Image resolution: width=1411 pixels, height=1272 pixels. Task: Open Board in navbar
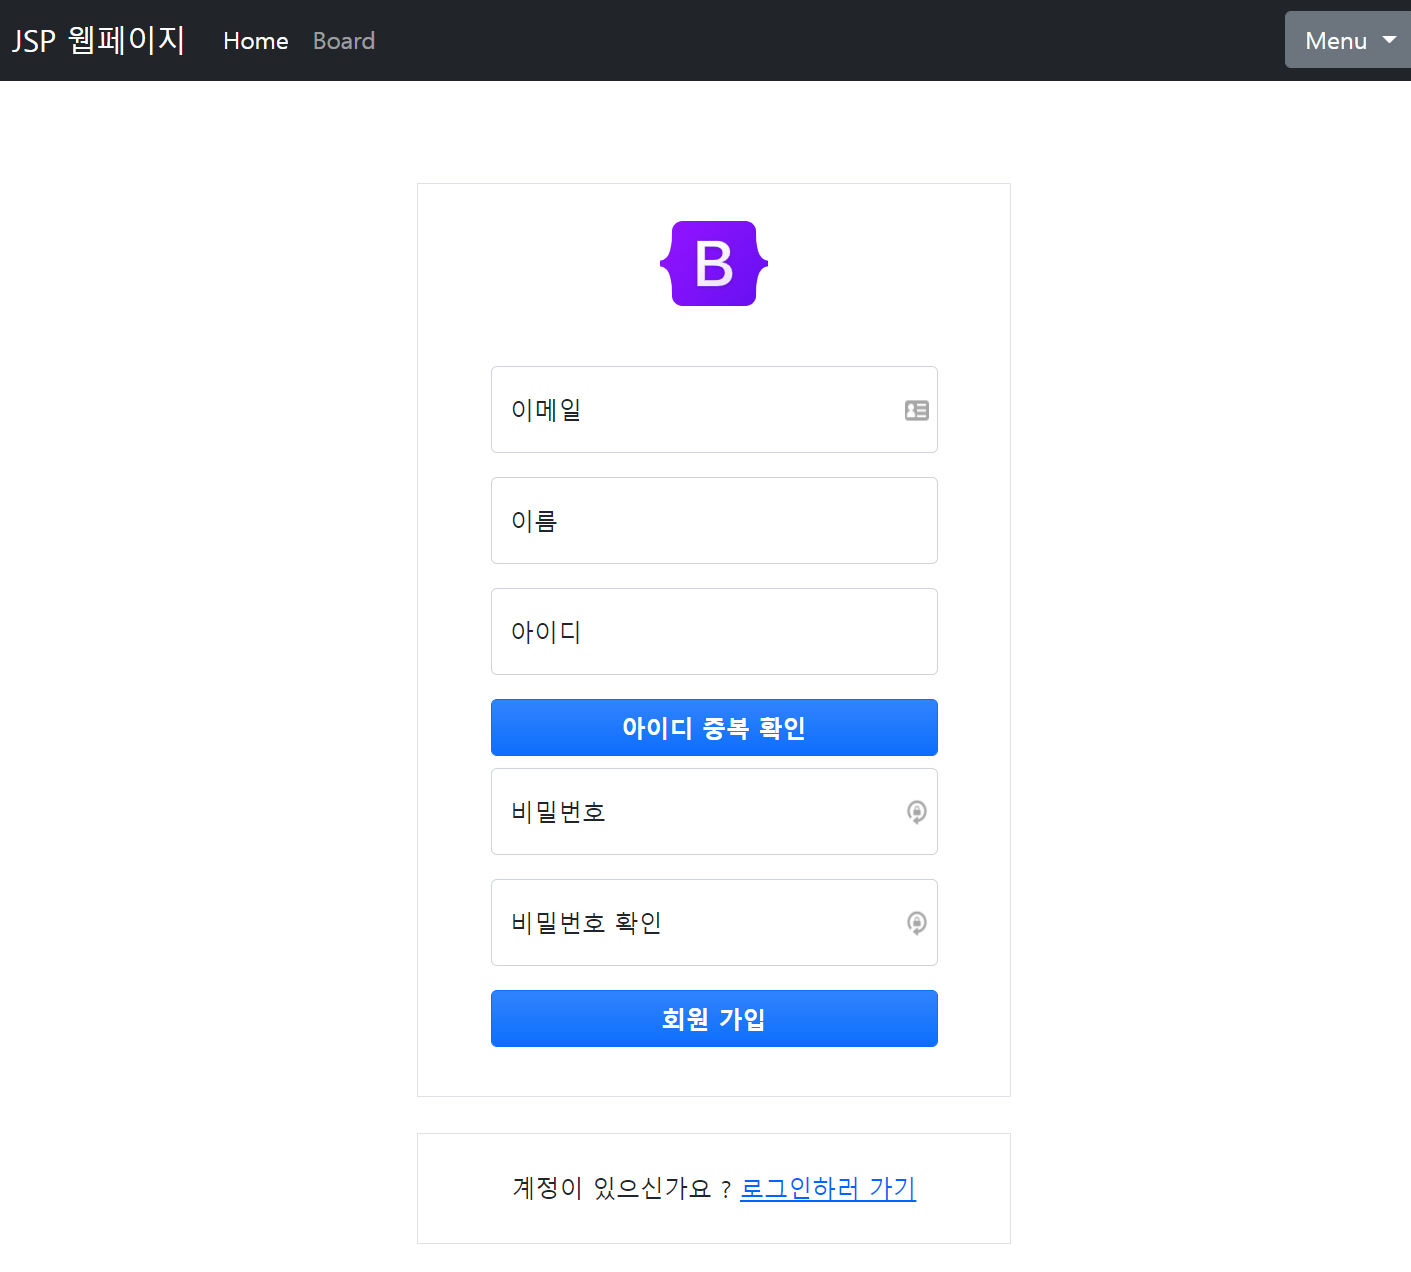coord(344,41)
